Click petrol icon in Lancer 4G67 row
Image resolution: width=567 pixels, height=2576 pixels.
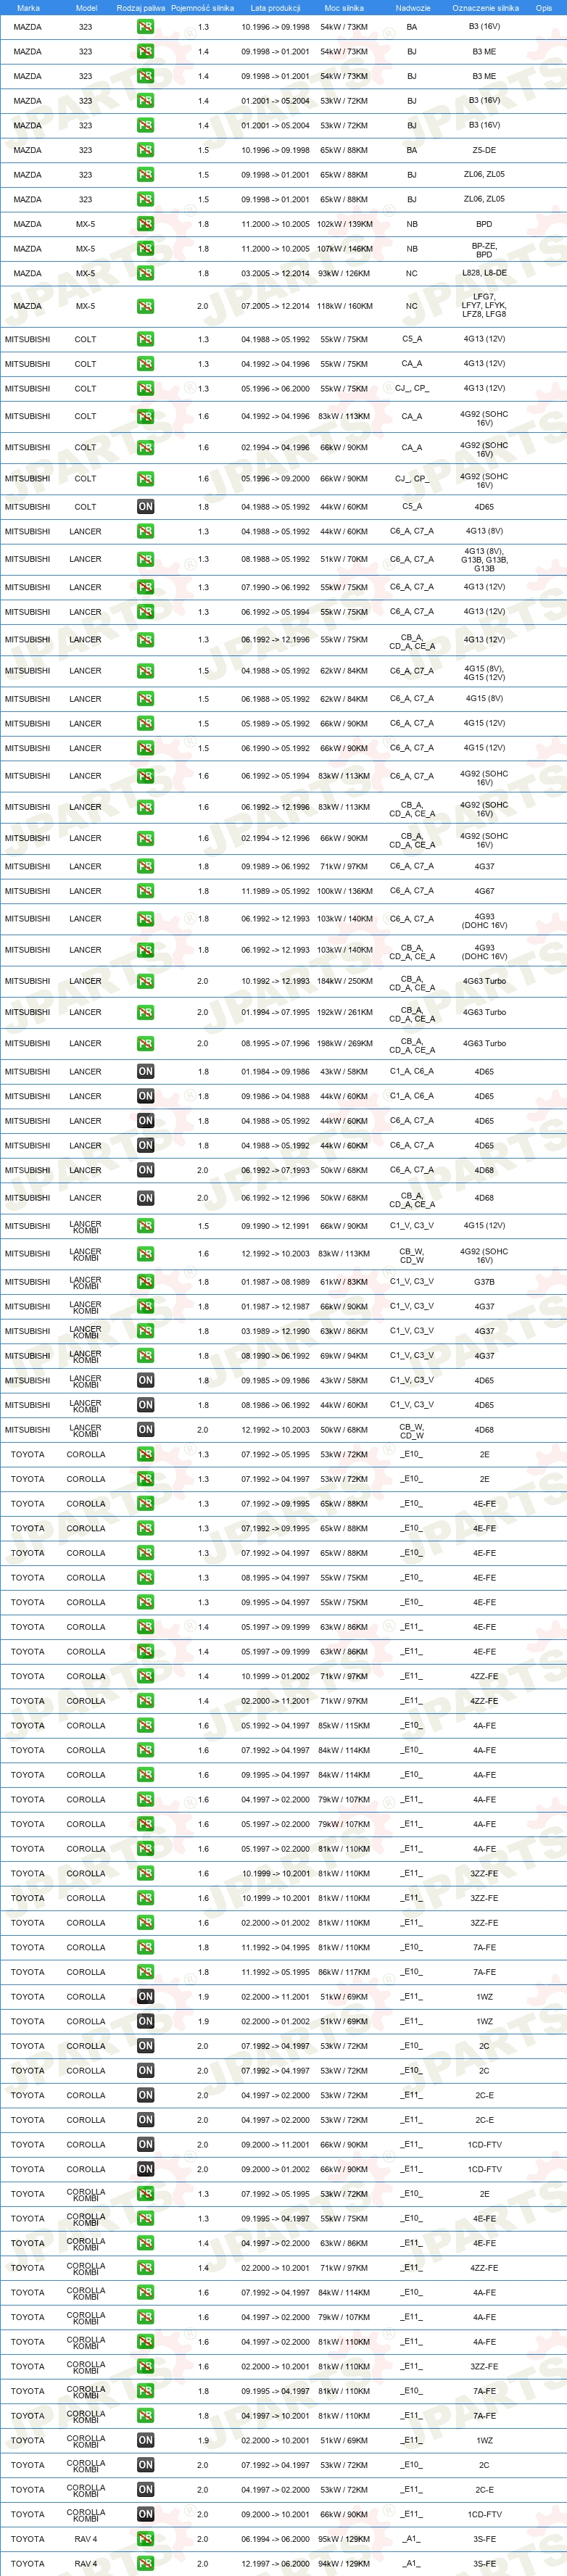145,891
